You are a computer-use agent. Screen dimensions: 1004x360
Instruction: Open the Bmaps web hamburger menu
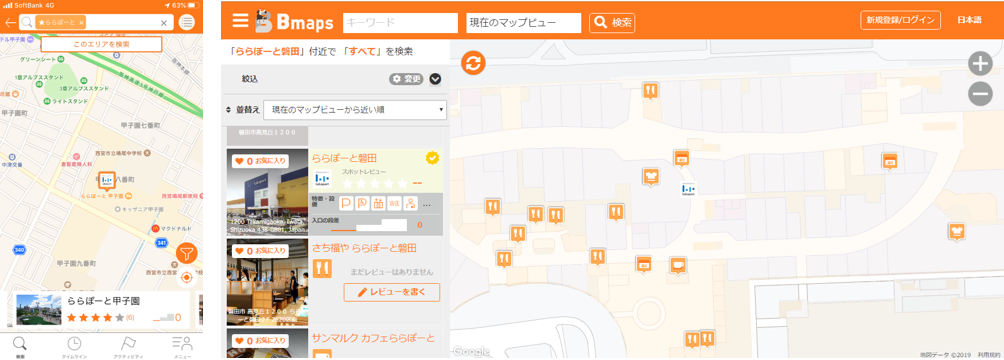pos(240,20)
